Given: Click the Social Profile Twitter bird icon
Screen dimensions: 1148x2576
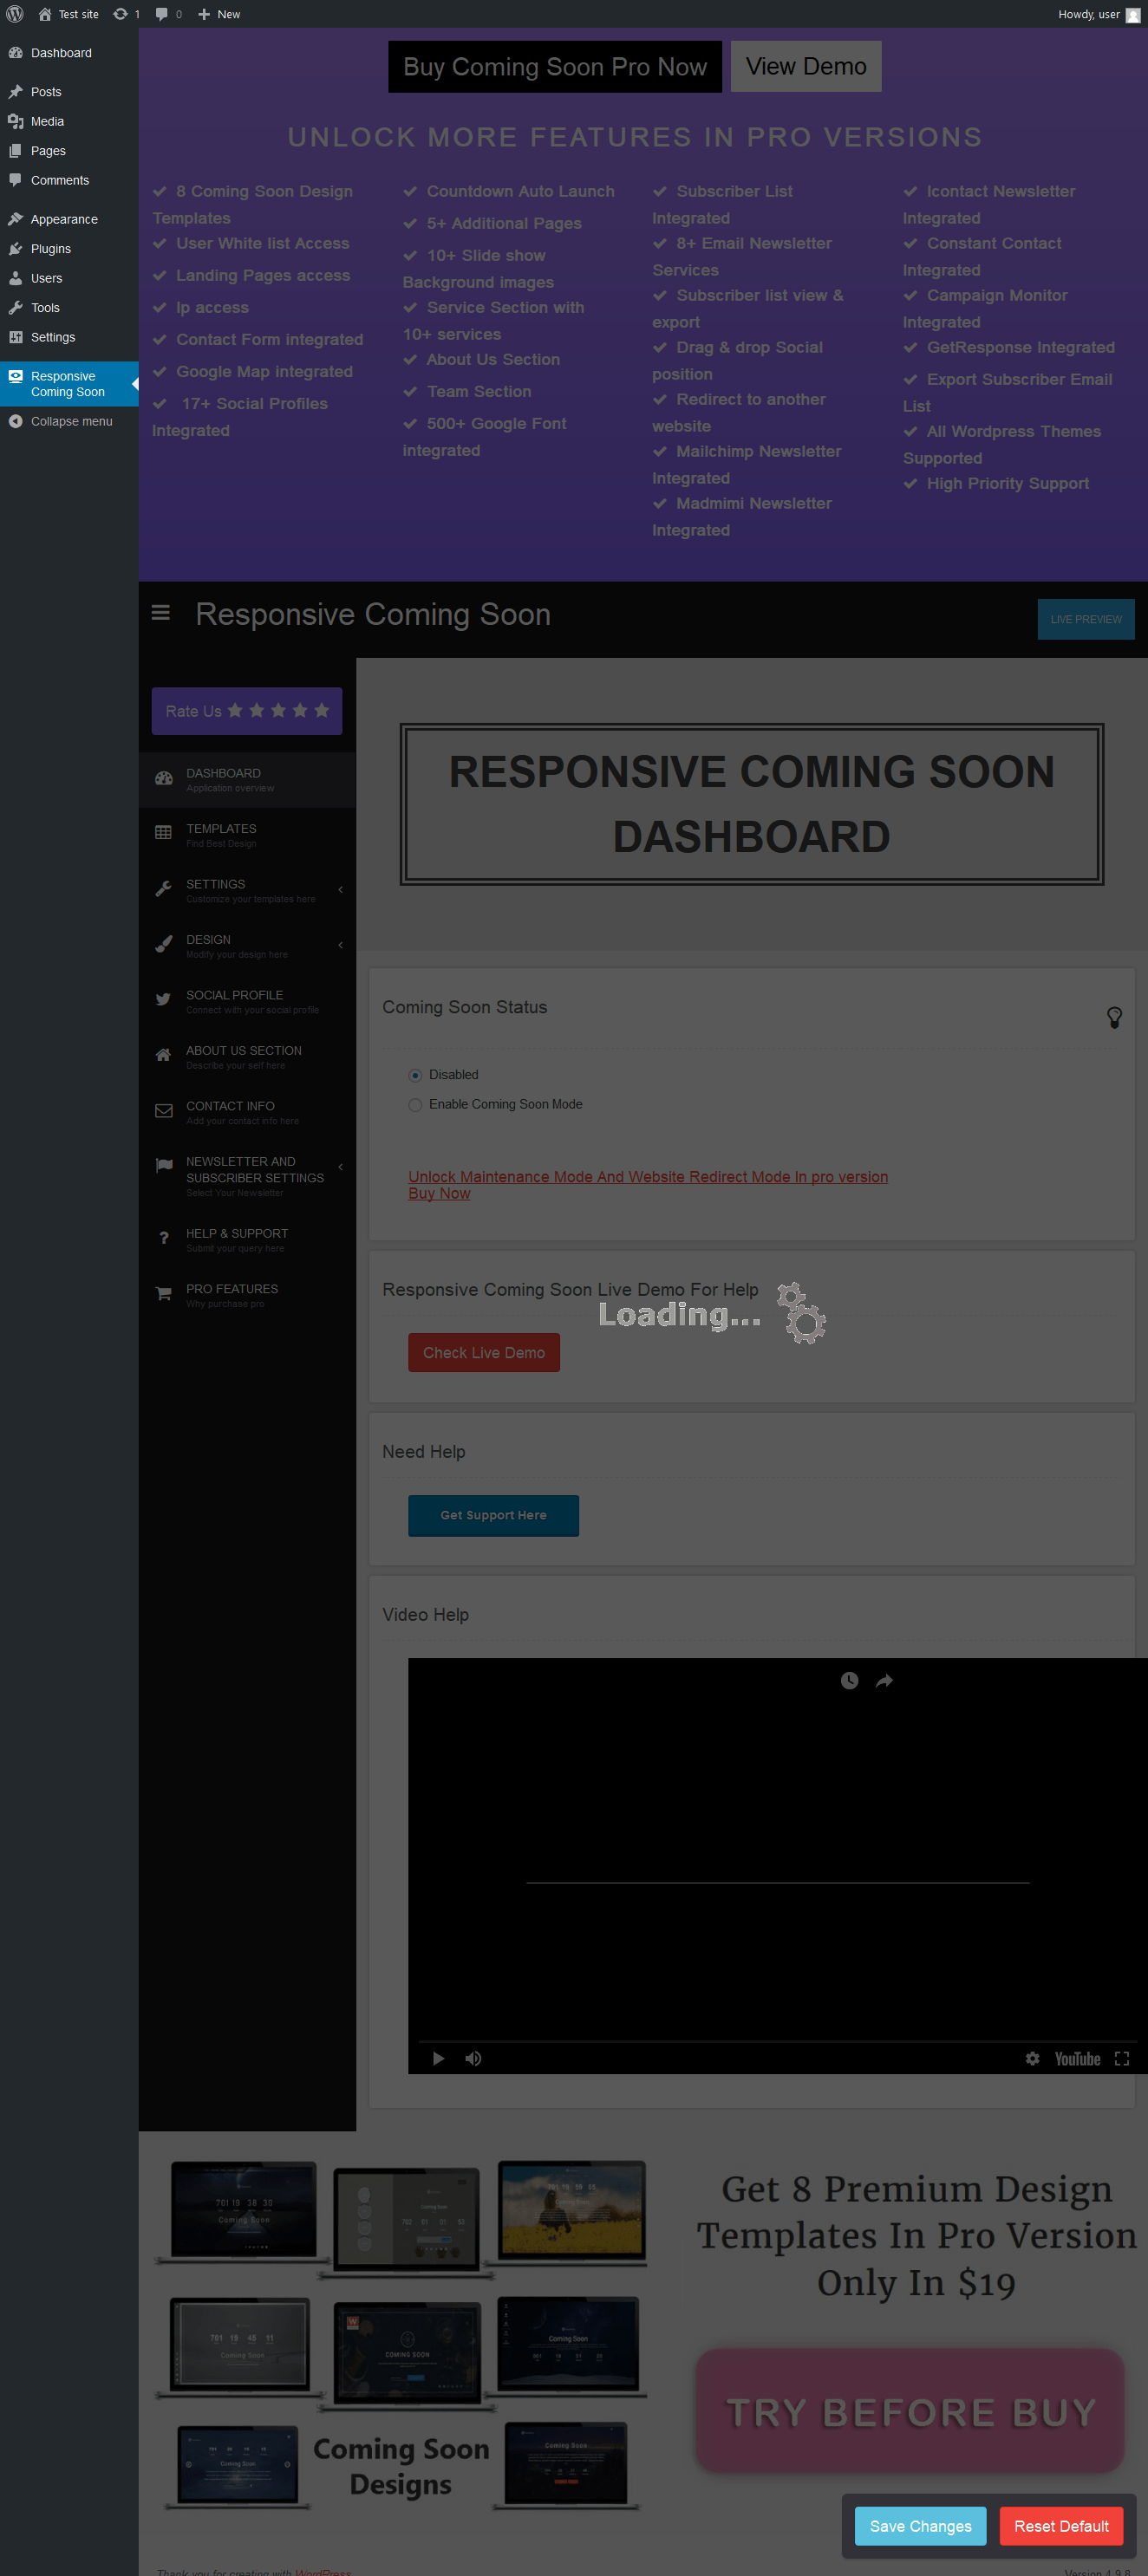Looking at the screenshot, I should click(x=164, y=999).
